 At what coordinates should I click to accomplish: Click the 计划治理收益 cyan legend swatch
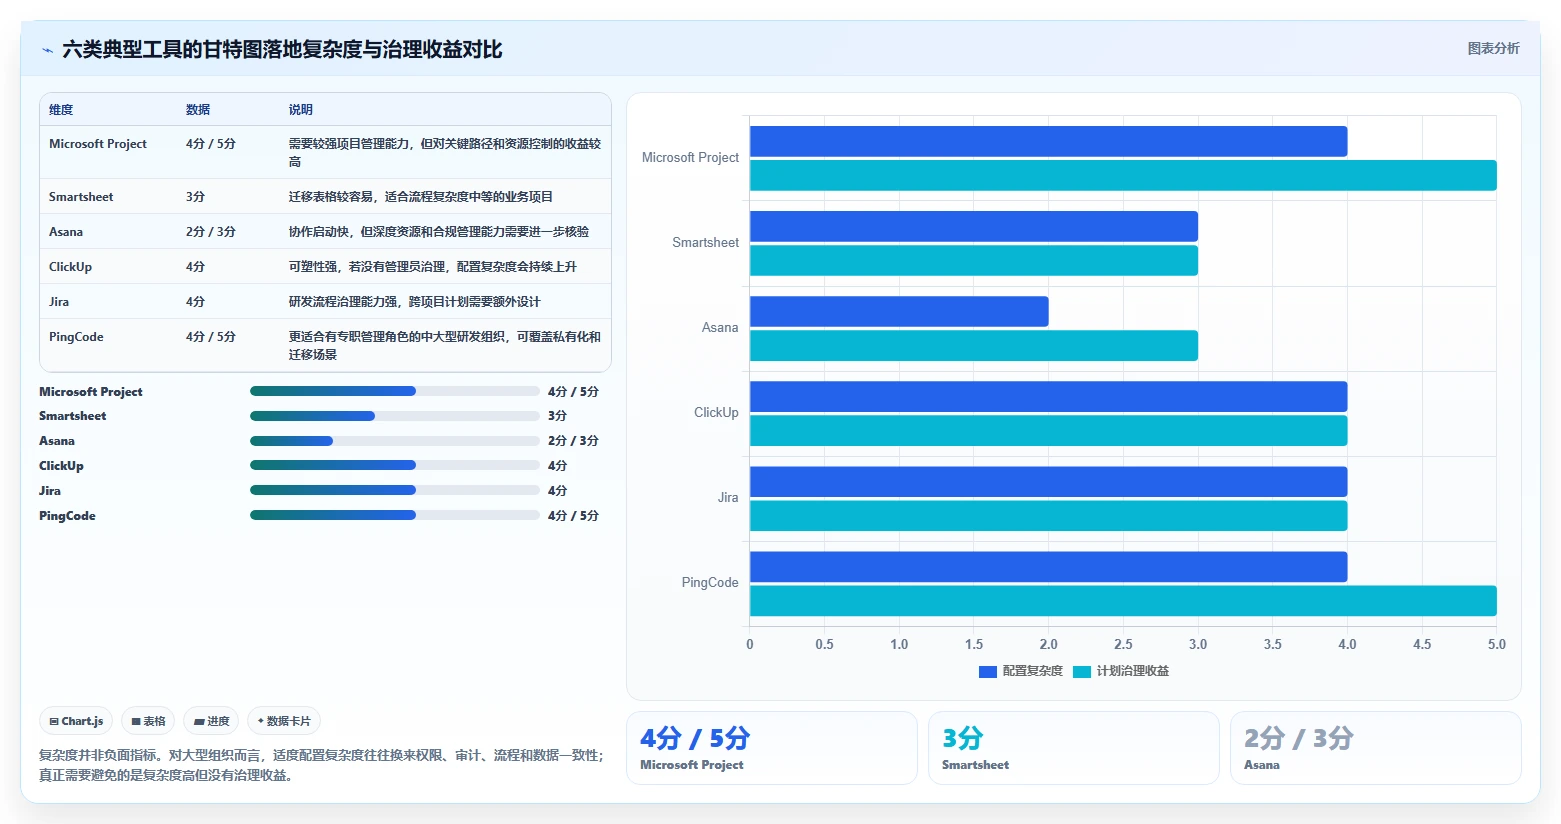[x=1082, y=672]
